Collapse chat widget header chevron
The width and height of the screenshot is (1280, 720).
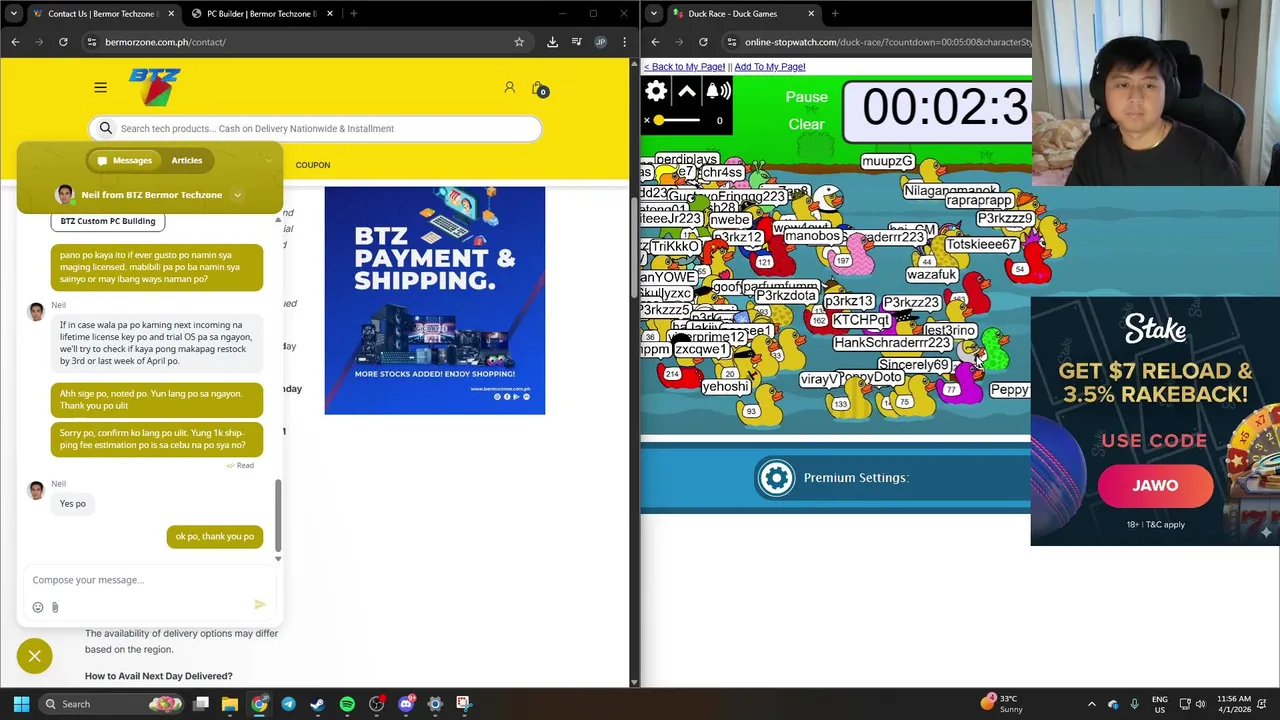tap(268, 160)
